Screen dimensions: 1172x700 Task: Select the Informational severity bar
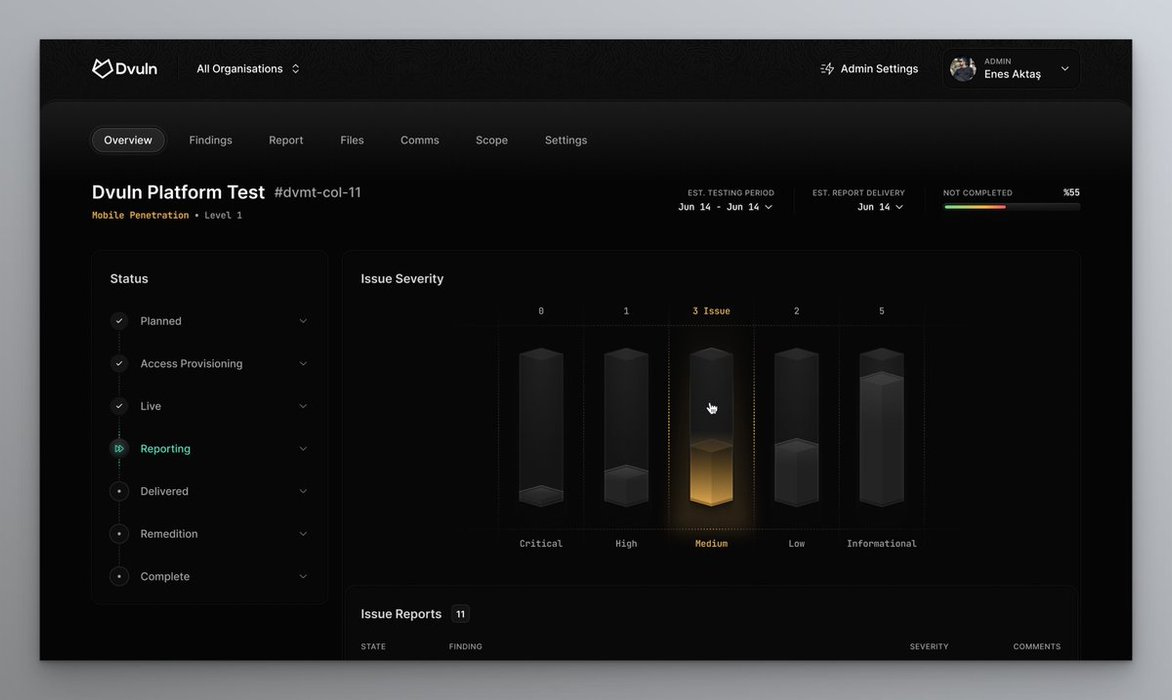pyautogui.click(x=881, y=430)
